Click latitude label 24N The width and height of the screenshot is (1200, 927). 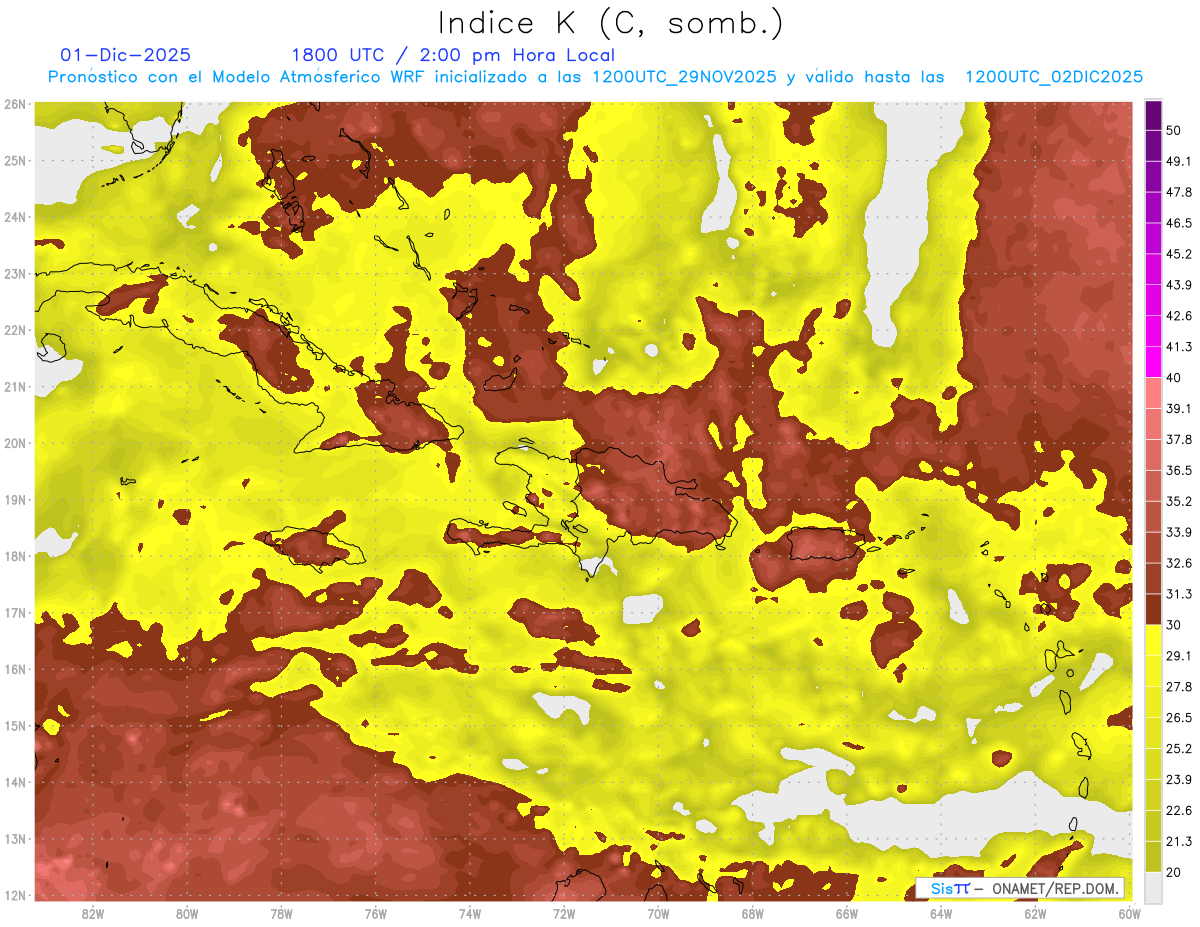pos(15,217)
